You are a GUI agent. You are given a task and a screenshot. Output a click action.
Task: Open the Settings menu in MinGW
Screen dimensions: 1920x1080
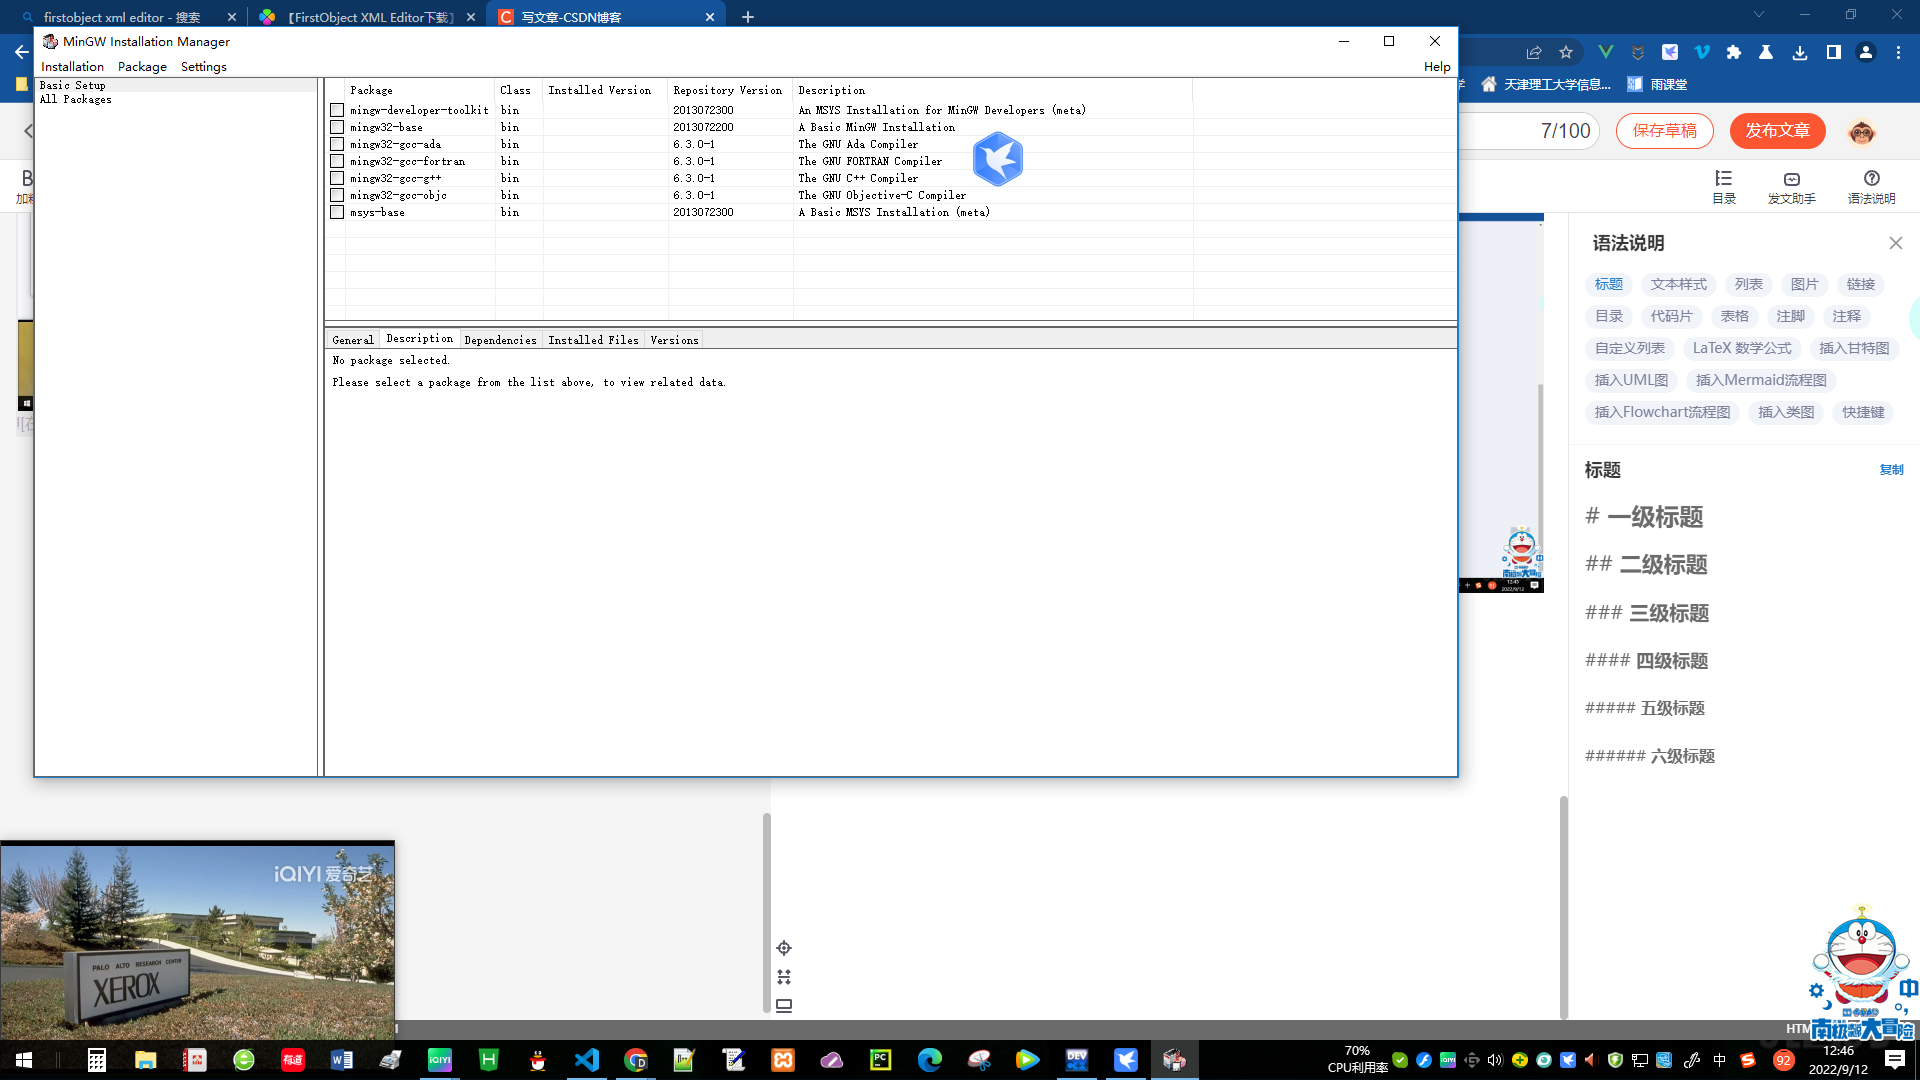click(204, 67)
